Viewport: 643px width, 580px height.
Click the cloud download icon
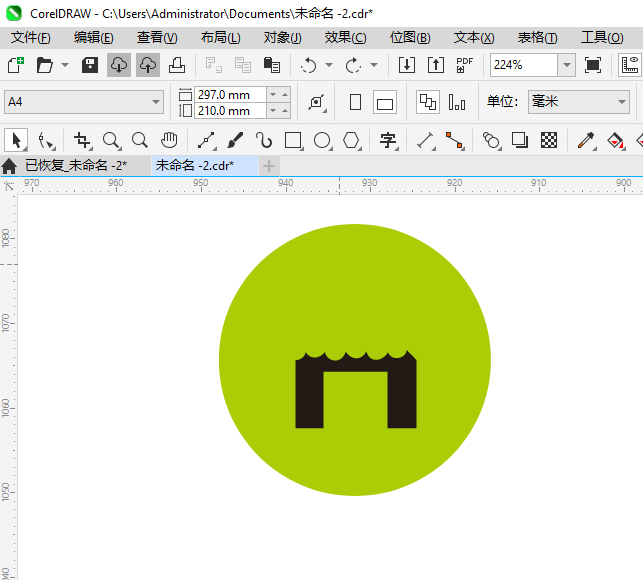pyautogui.click(x=119, y=65)
